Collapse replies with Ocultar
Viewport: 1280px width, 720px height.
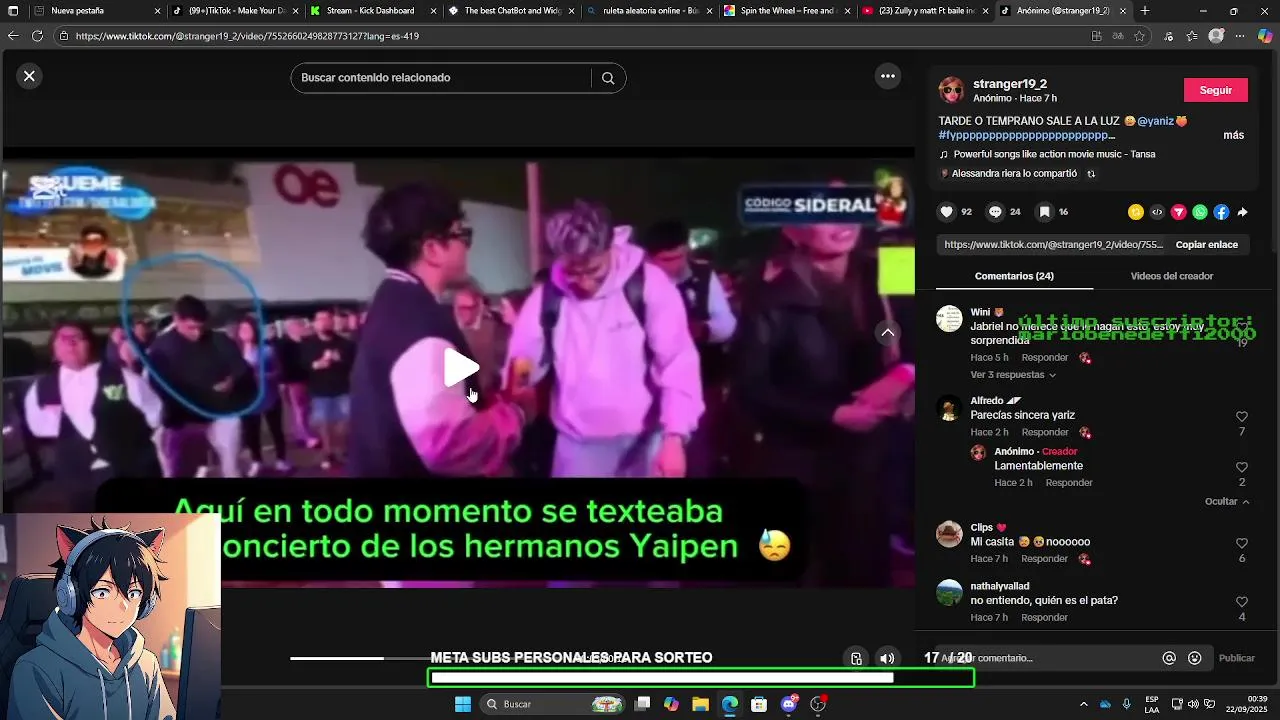tap(1227, 501)
